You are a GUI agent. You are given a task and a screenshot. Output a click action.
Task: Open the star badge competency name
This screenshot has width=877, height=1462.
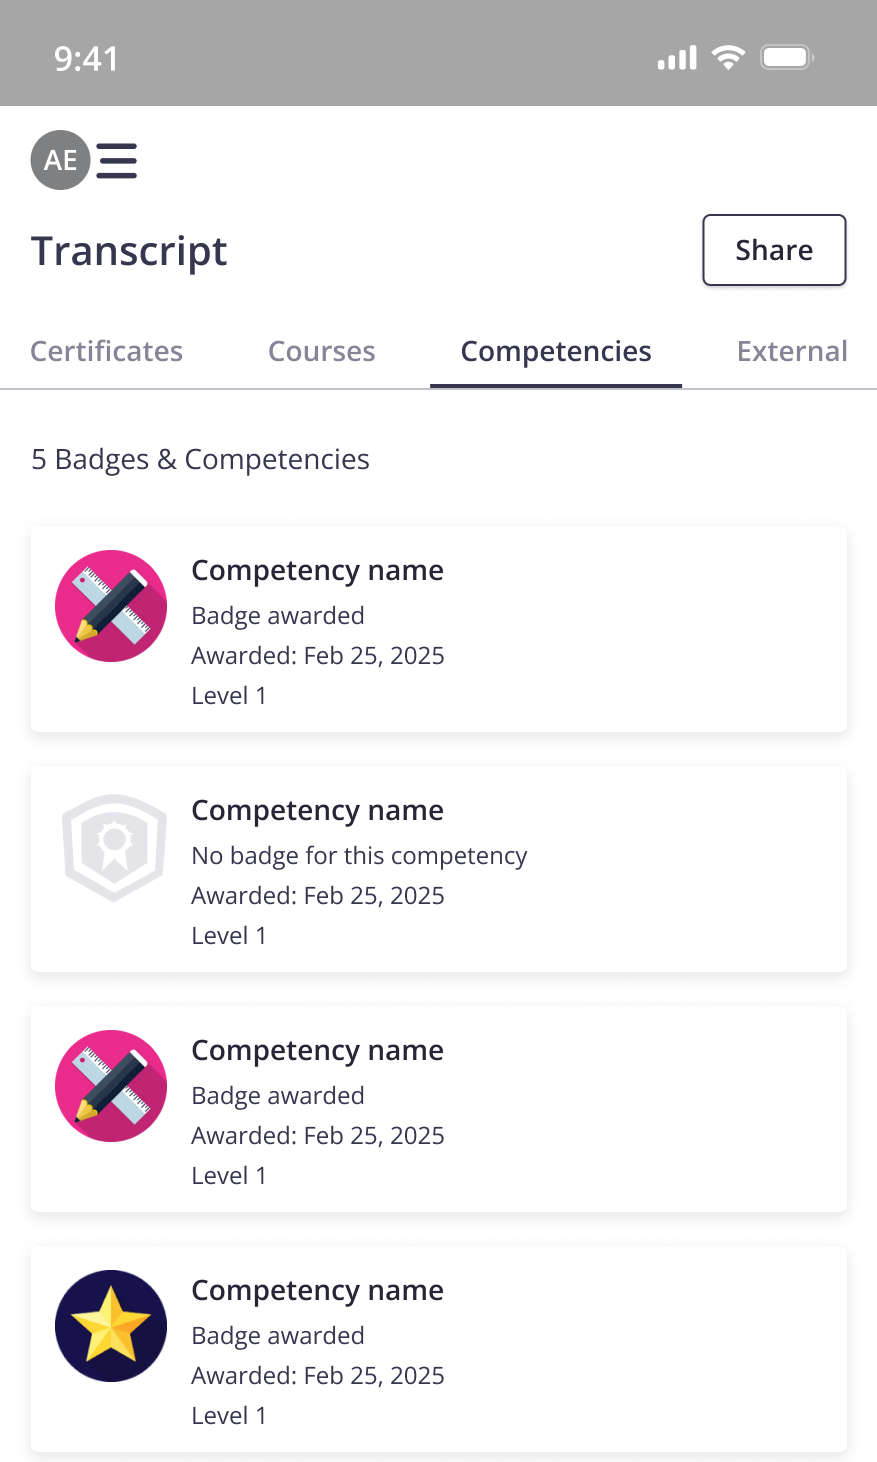click(x=317, y=1290)
